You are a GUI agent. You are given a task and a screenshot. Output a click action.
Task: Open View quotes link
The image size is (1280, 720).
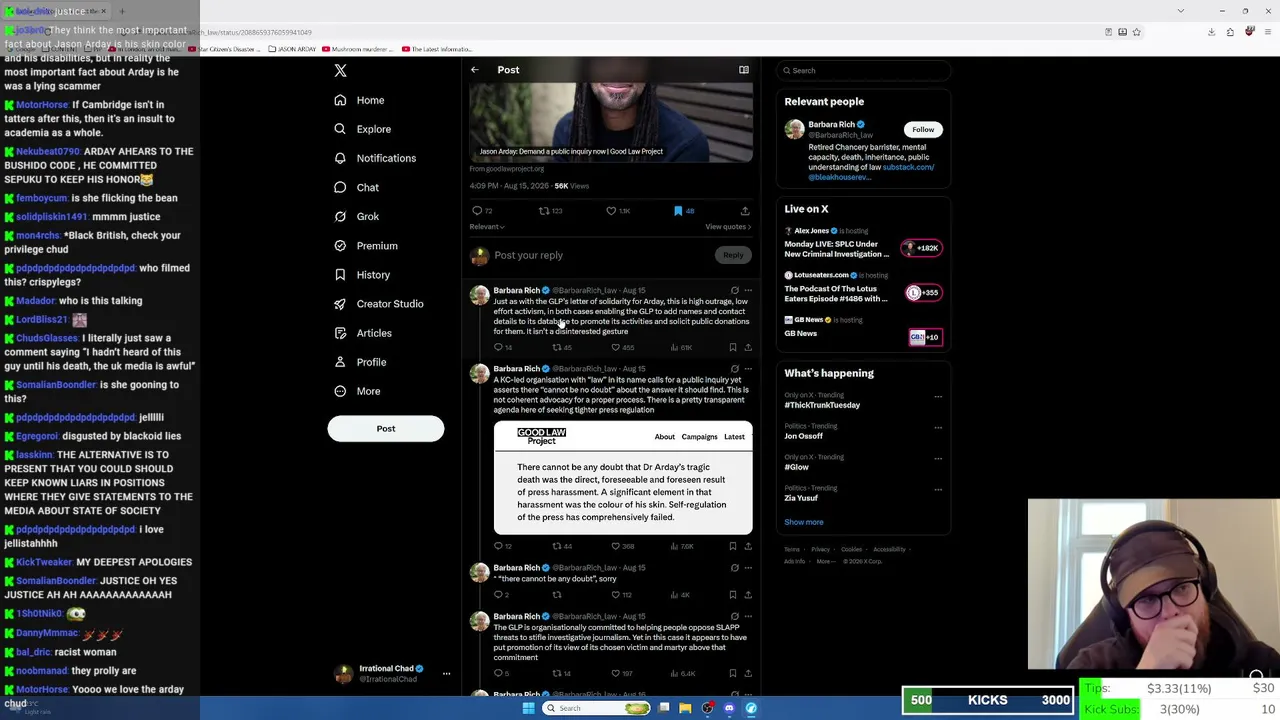pyautogui.click(x=728, y=227)
